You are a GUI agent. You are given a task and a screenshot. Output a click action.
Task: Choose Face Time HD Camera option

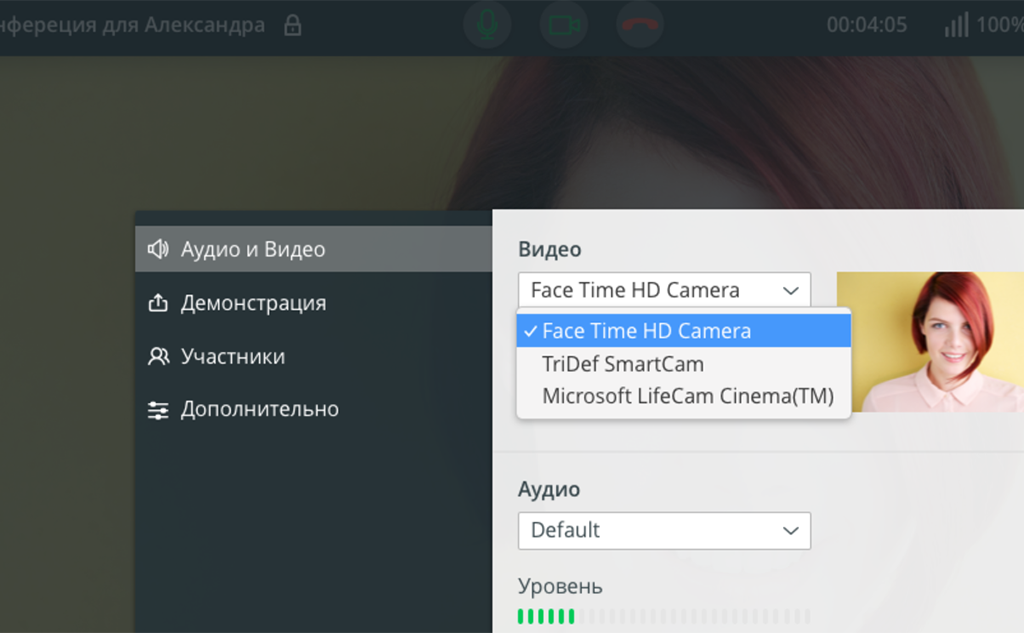click(646, 331)
